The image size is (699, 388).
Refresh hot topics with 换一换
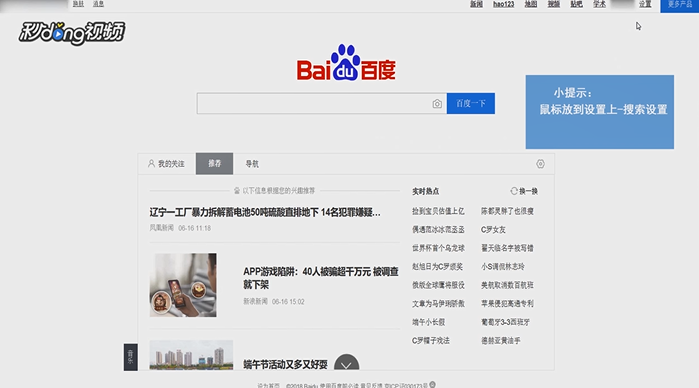point(524,191)
